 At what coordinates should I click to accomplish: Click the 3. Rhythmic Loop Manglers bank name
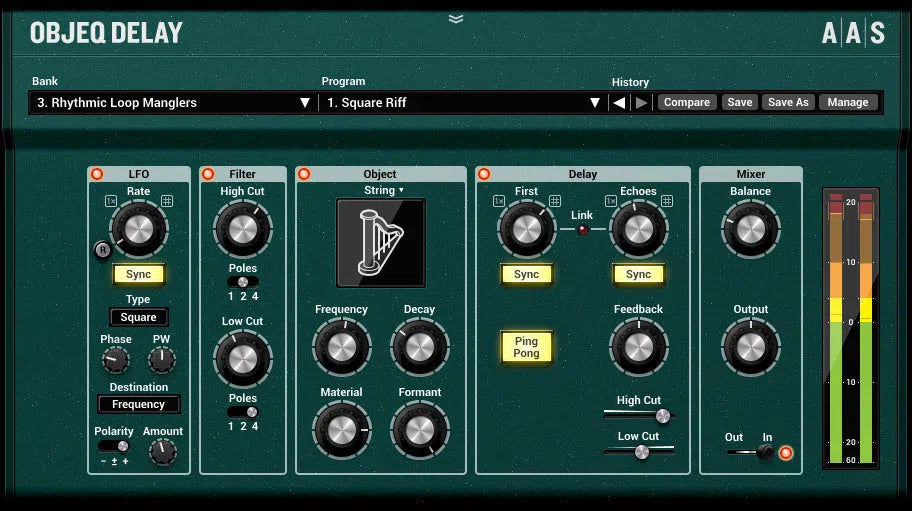pyautogui.click(x=117, y=103)
